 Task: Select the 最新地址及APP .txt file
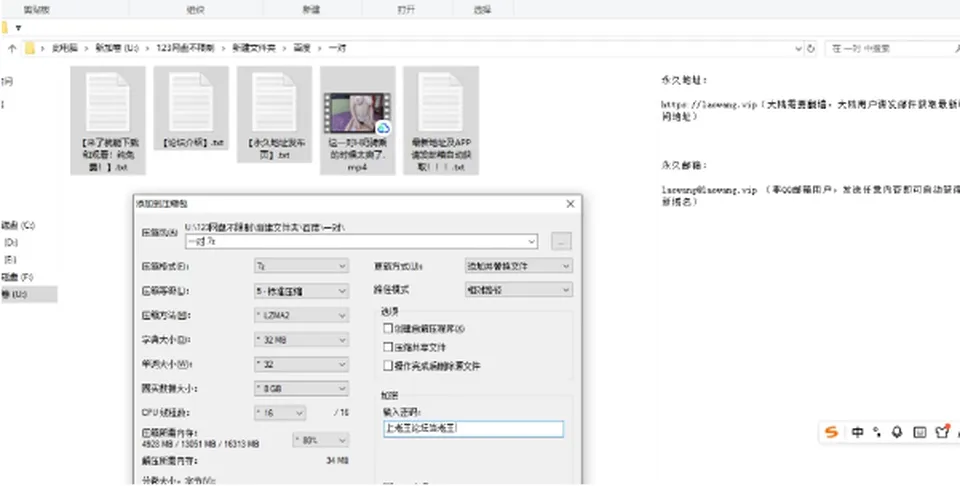441,121
